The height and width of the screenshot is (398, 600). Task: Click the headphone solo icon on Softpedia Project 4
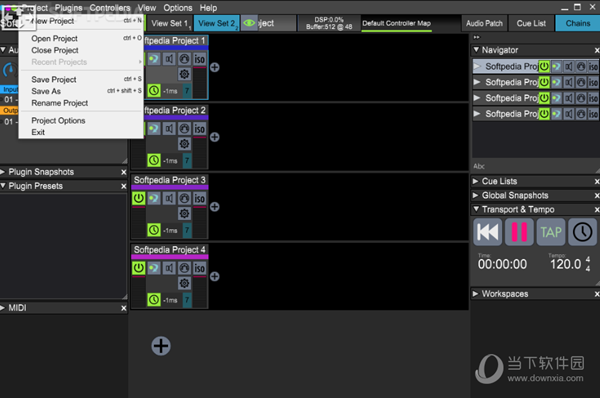pos(184,268)
